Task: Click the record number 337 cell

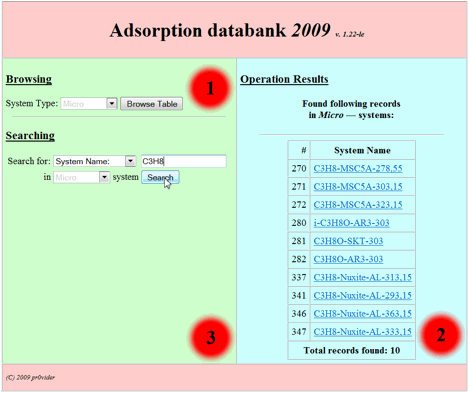Action: pos(299,277)
